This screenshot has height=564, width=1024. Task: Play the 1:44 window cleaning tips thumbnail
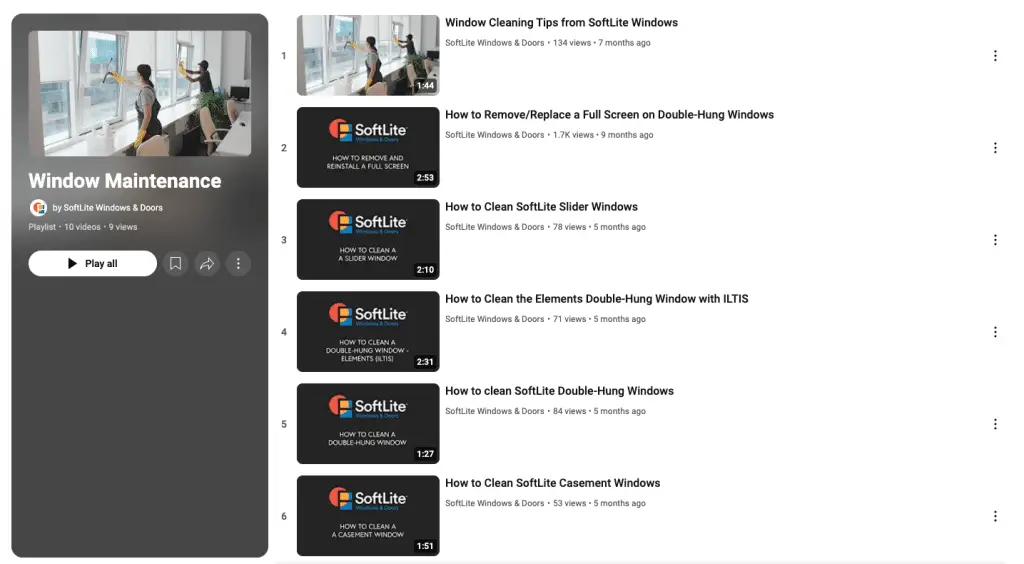[x=368, y=55]
